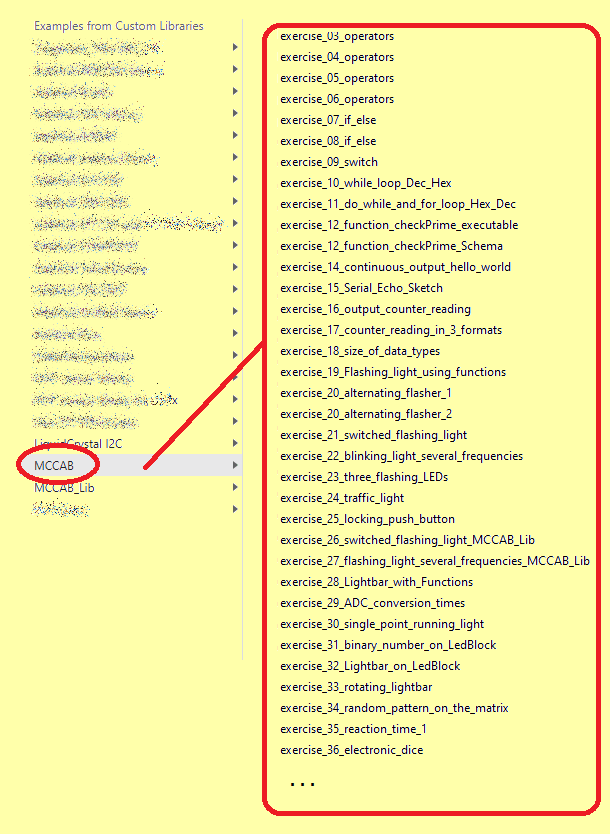Image resolution: width=610 pixels, height=834 pixels.
Task: Open exercise_30_single_point_running_light
Action: coord(382,624)
